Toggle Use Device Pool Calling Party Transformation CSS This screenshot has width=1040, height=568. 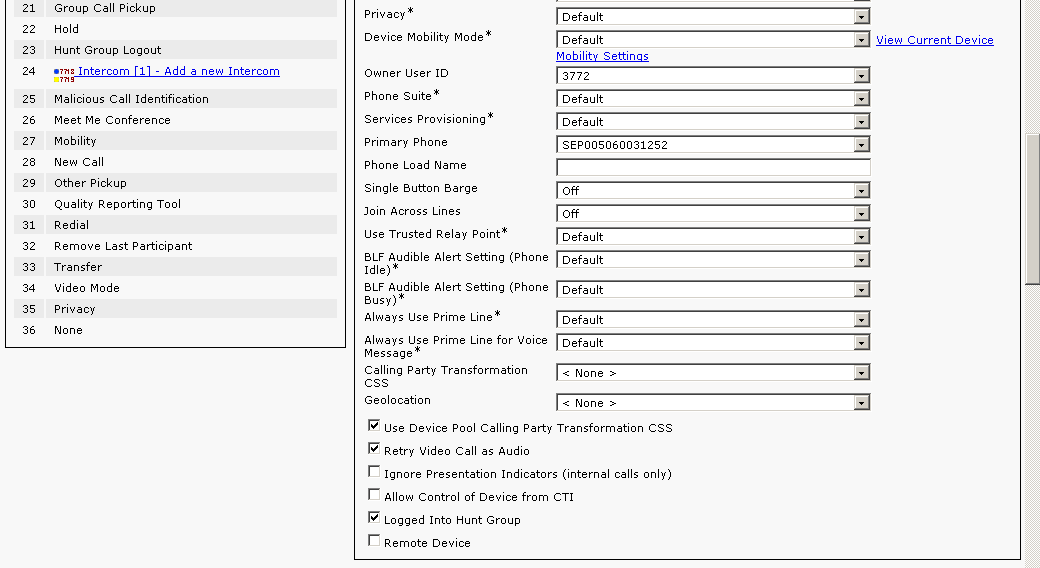tap(374, 427)
